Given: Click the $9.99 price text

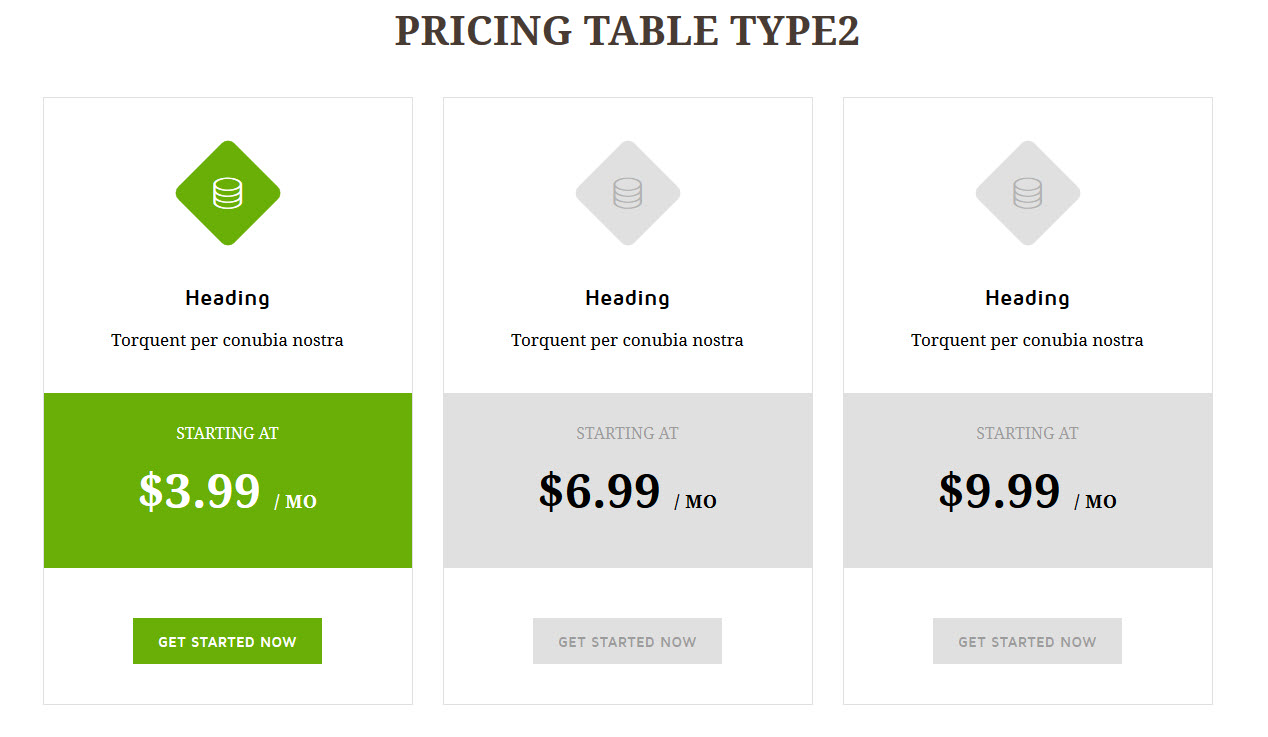Looking at the screenshot, I should coord(1000,491).
